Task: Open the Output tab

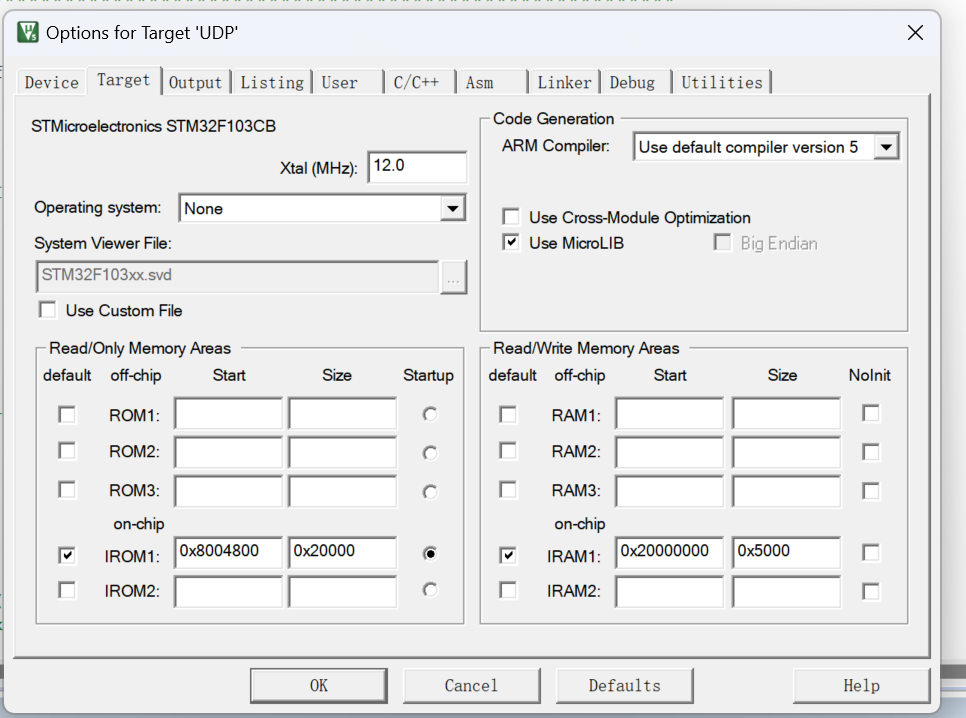Action: pyautogui.click(x=195, y=83)
